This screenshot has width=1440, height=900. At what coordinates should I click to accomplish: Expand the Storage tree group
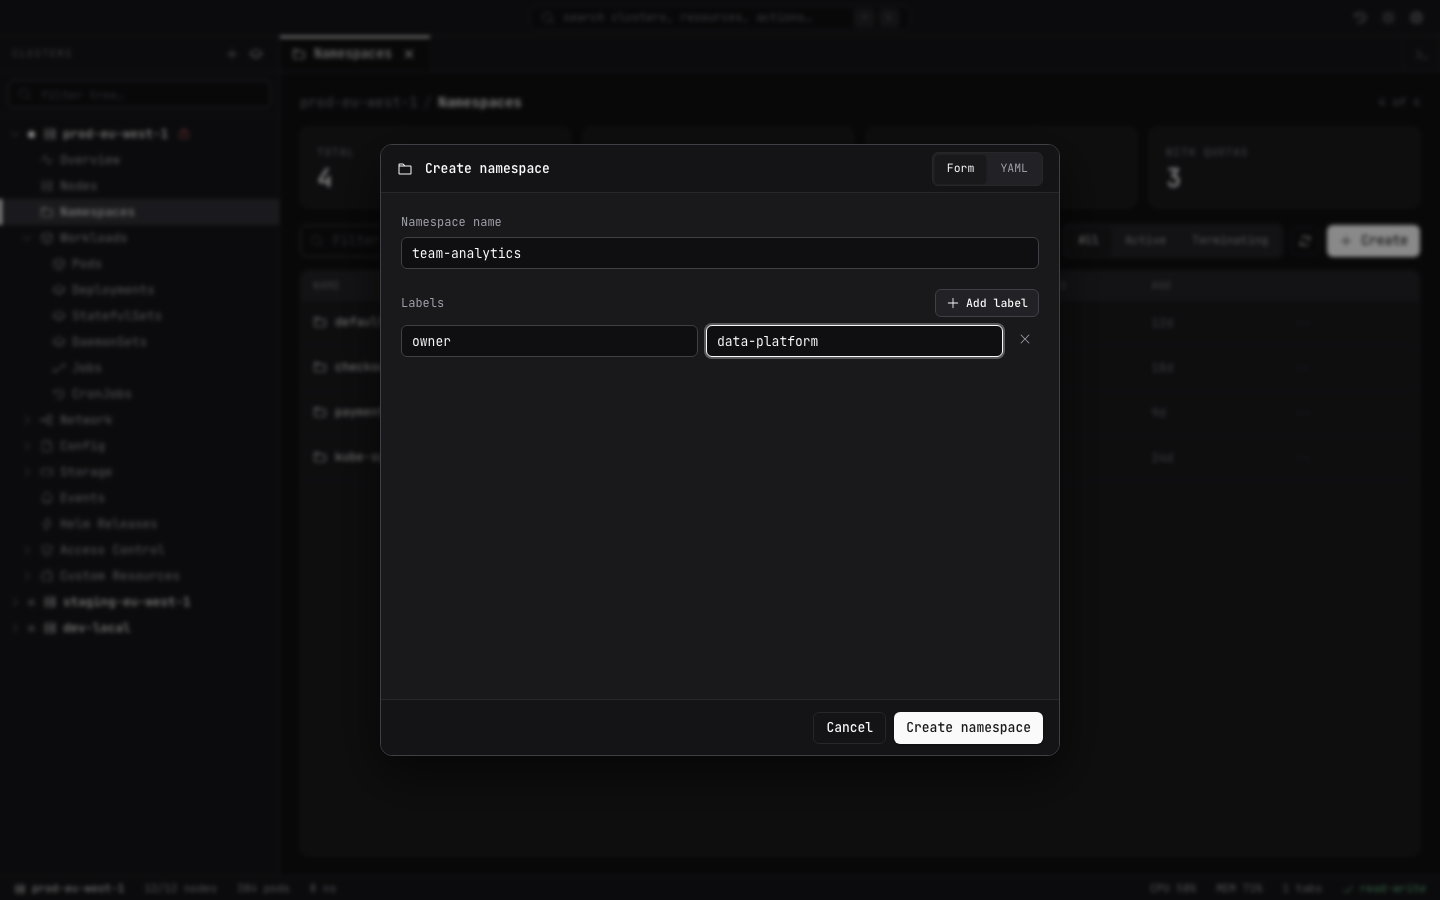click(28, 472)
